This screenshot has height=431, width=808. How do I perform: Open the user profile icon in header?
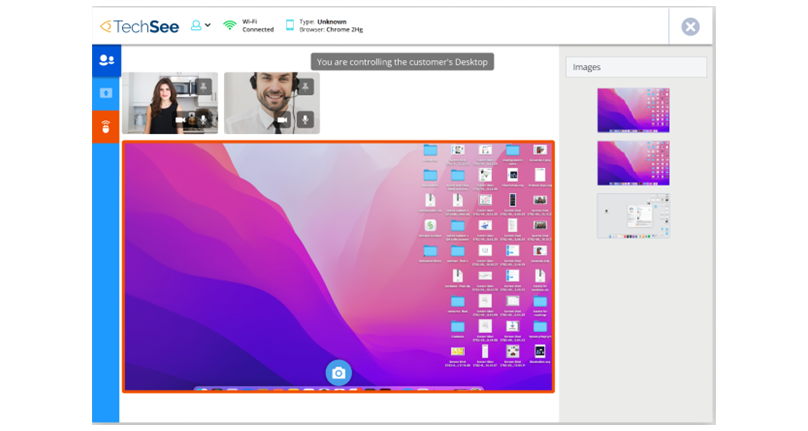196,25
